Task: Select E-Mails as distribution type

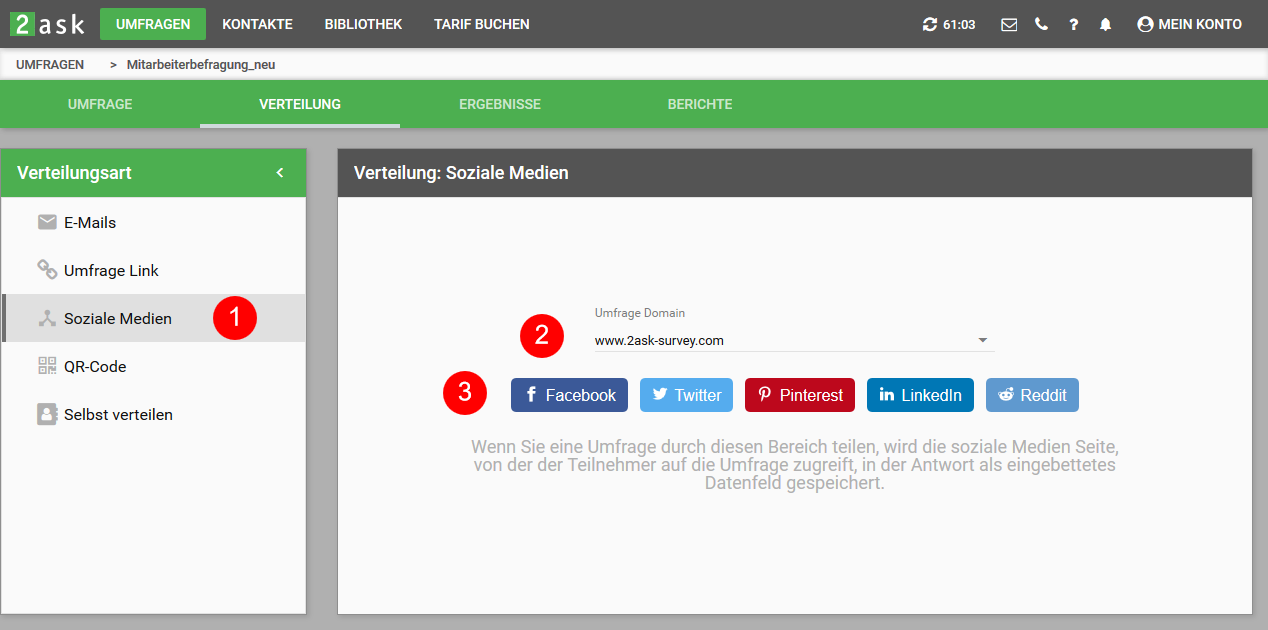Action: pyautogui.click(x=88, y=222)
